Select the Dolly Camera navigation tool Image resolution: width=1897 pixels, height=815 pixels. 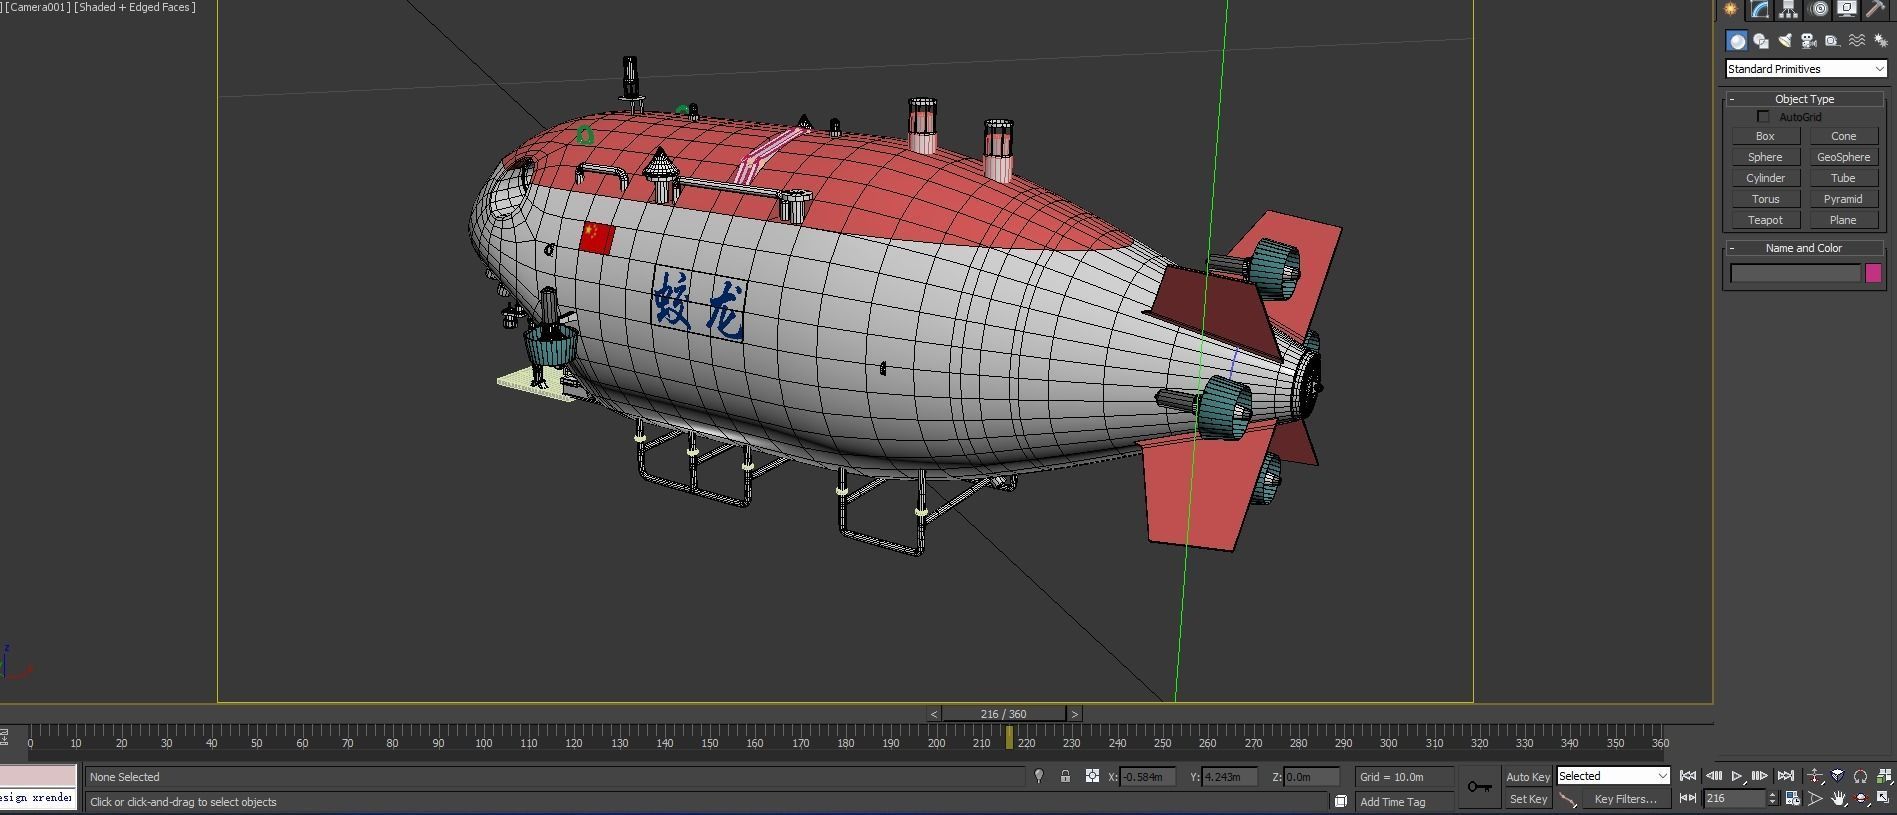(x=1815, y=776)
